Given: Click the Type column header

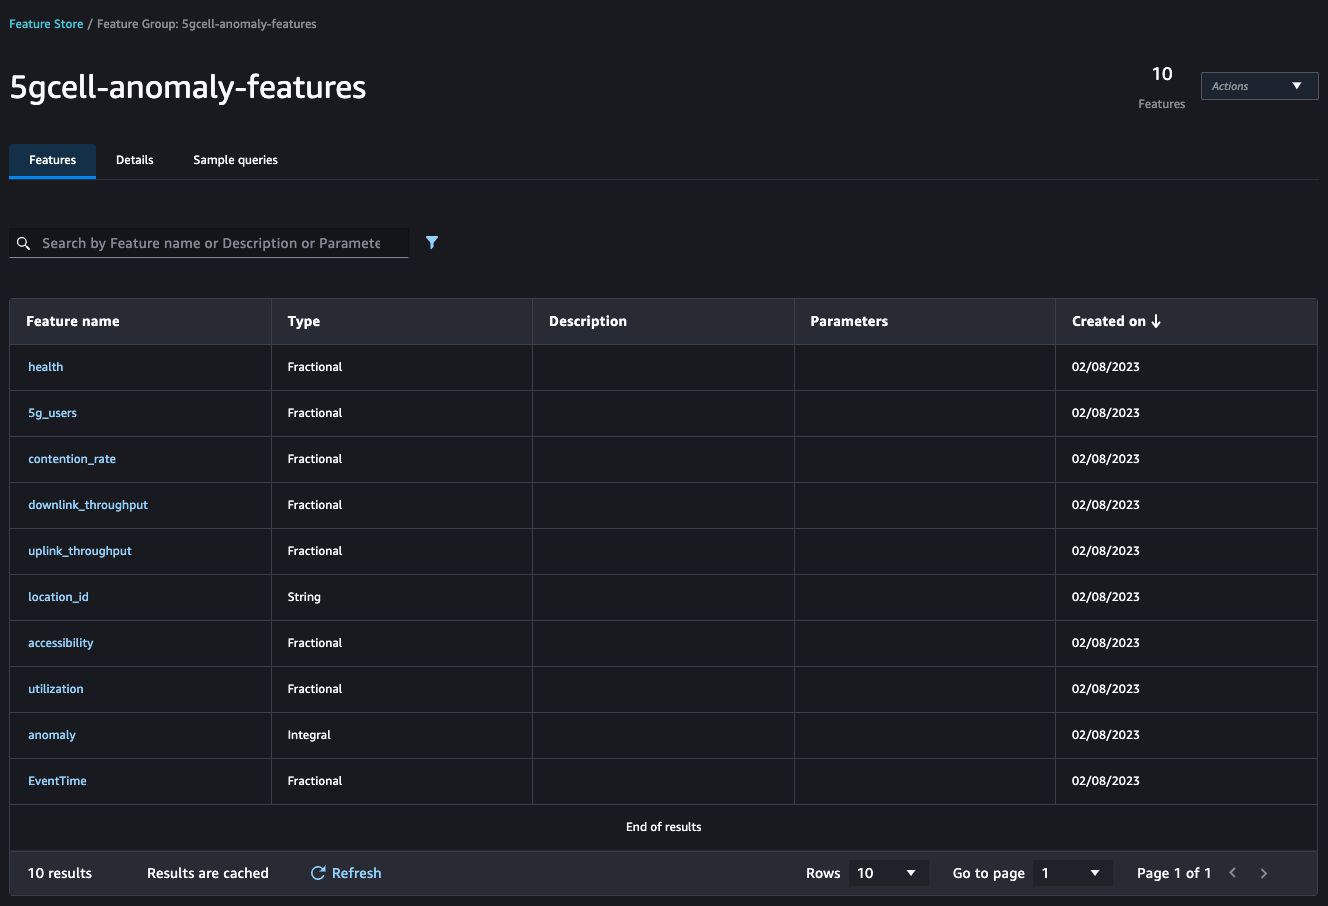Looking at the screenshot, I should (x=402, y=321).
